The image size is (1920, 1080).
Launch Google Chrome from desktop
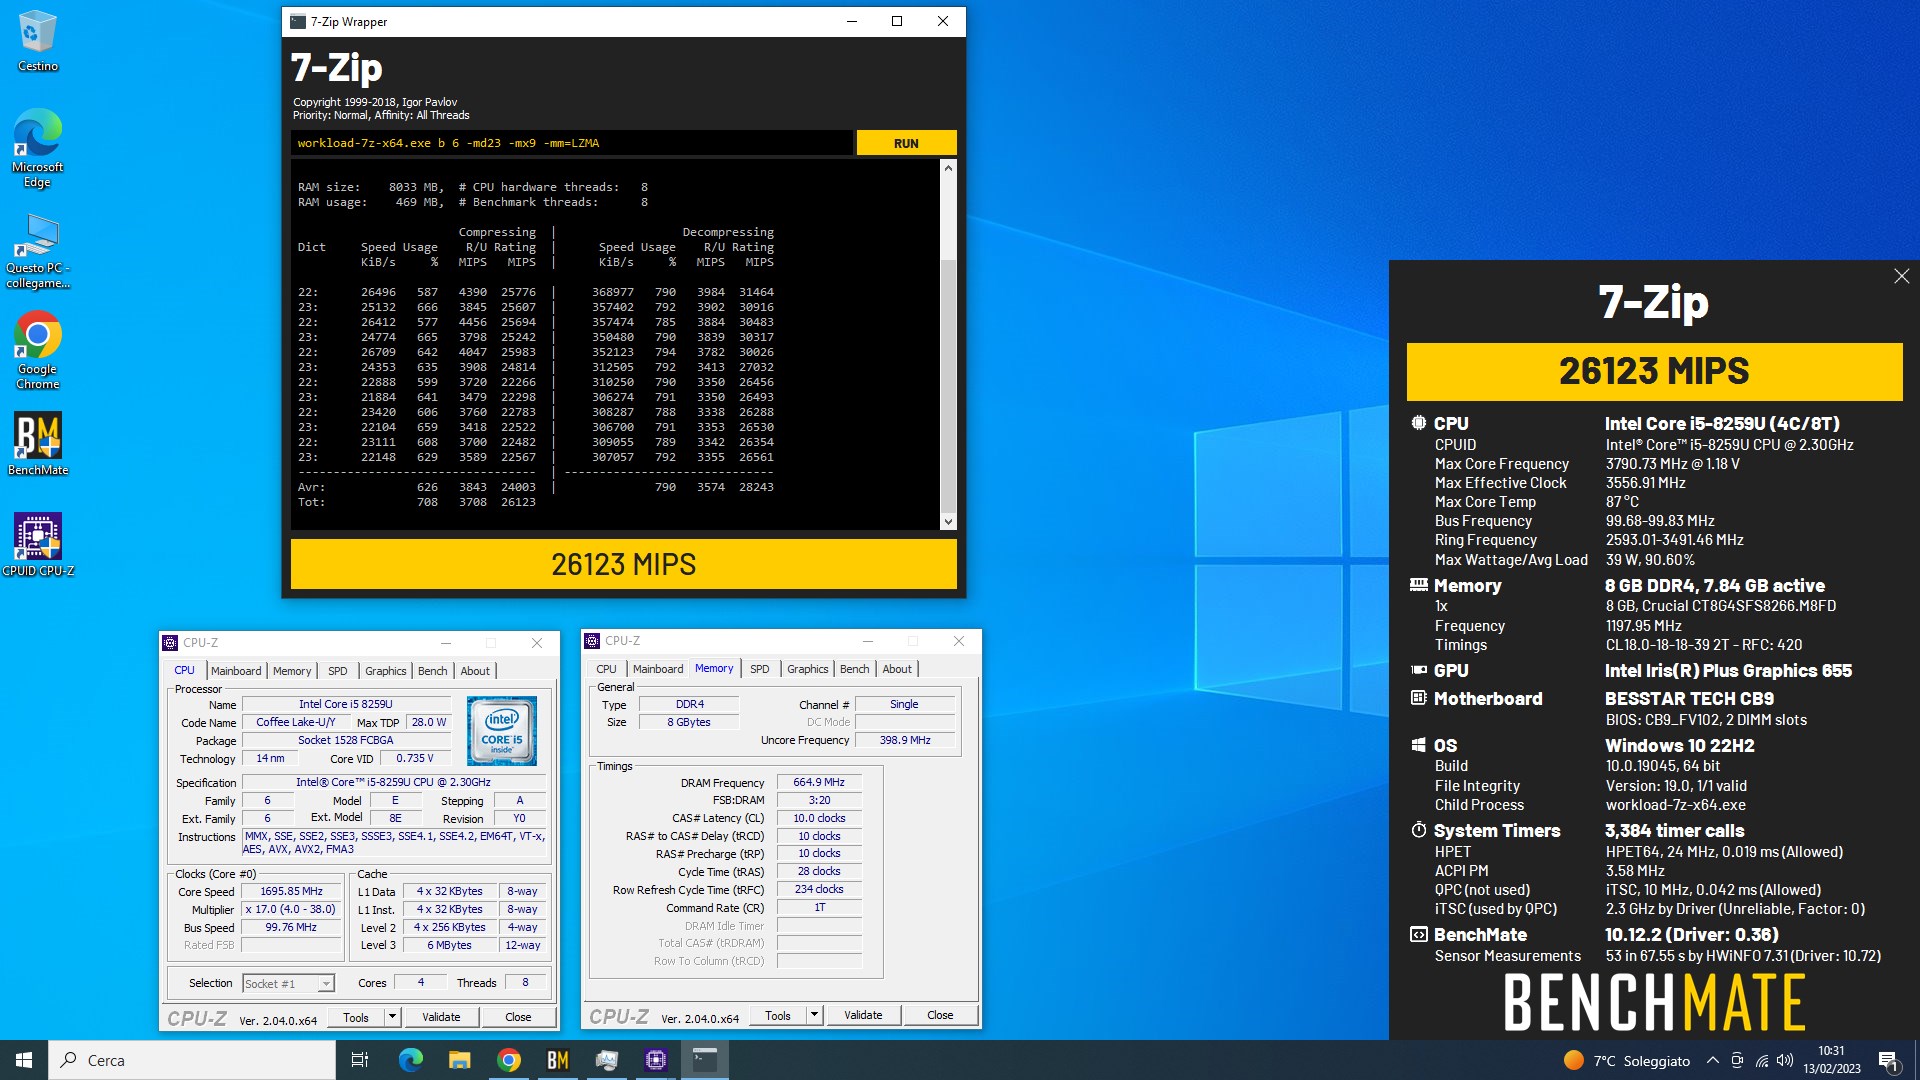tap(37, 350)
